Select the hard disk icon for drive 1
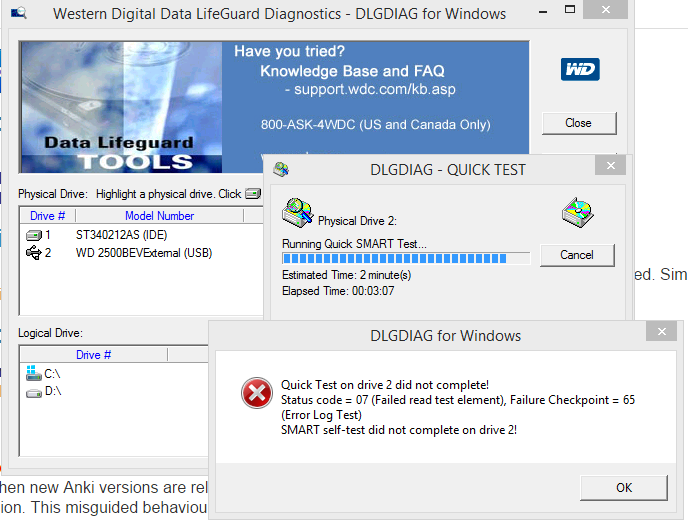 (x=33, y=236)
